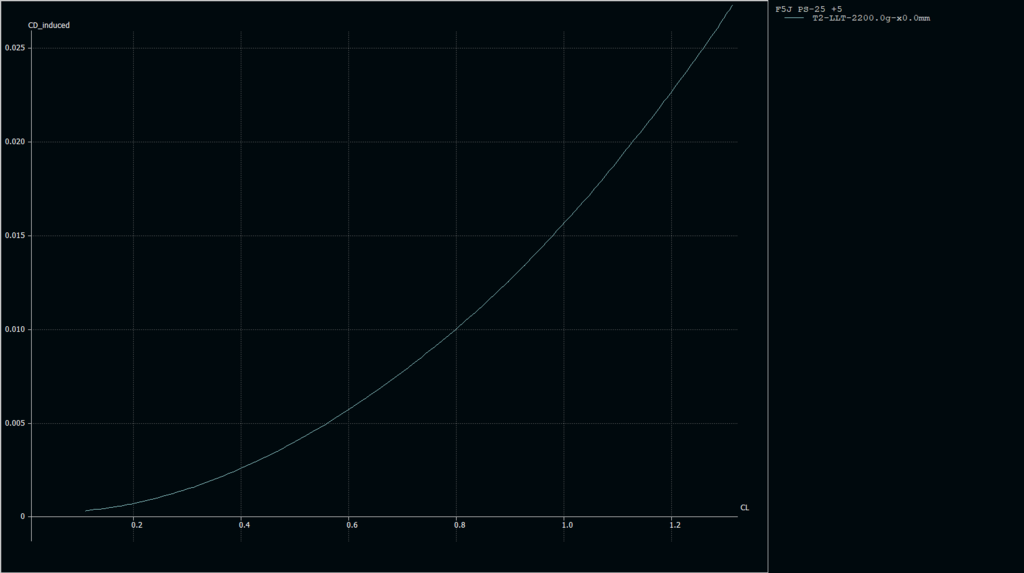Click the 0.2 x-axis tick label
The height and width of the screenshot is (573, 1024).
pyautogui.click(x=137, y=525)
